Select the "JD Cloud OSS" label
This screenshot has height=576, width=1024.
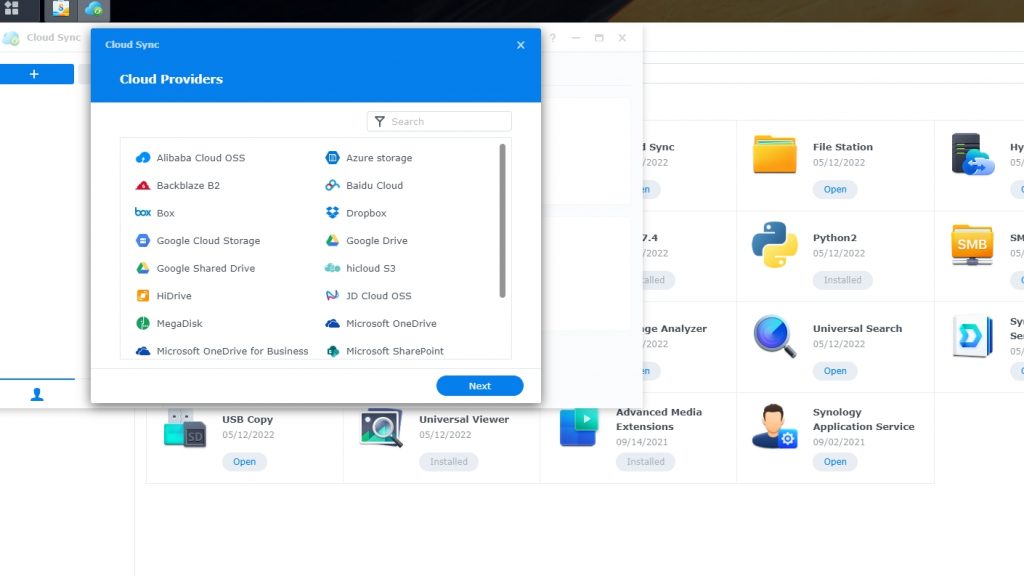pyautogui.click(x=379, y=295)
